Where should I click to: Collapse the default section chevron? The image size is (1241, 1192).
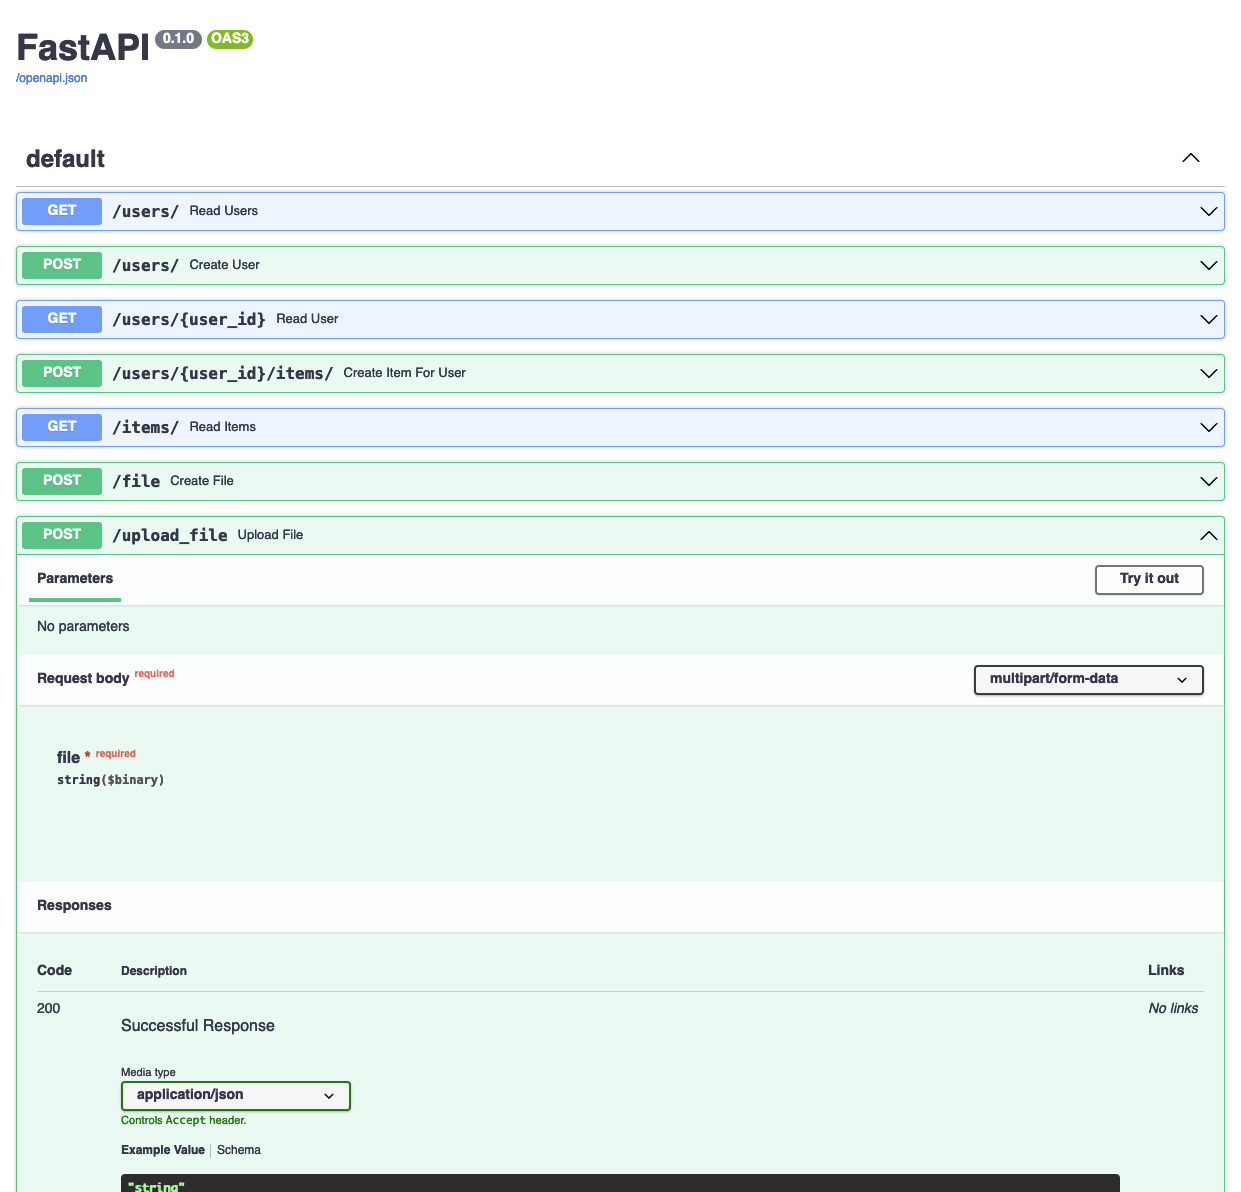1190,158
